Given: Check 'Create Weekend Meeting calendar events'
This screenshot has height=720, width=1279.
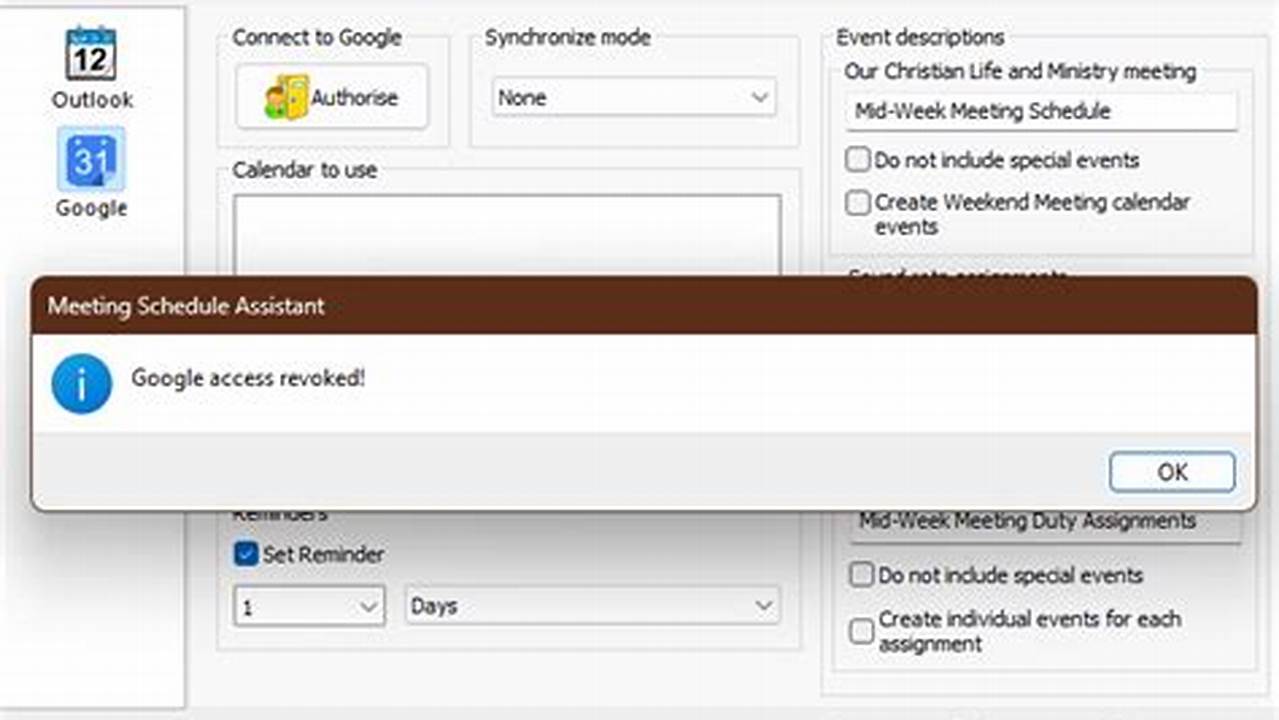Looking at the screenshot, I should [x=857, y=203].
